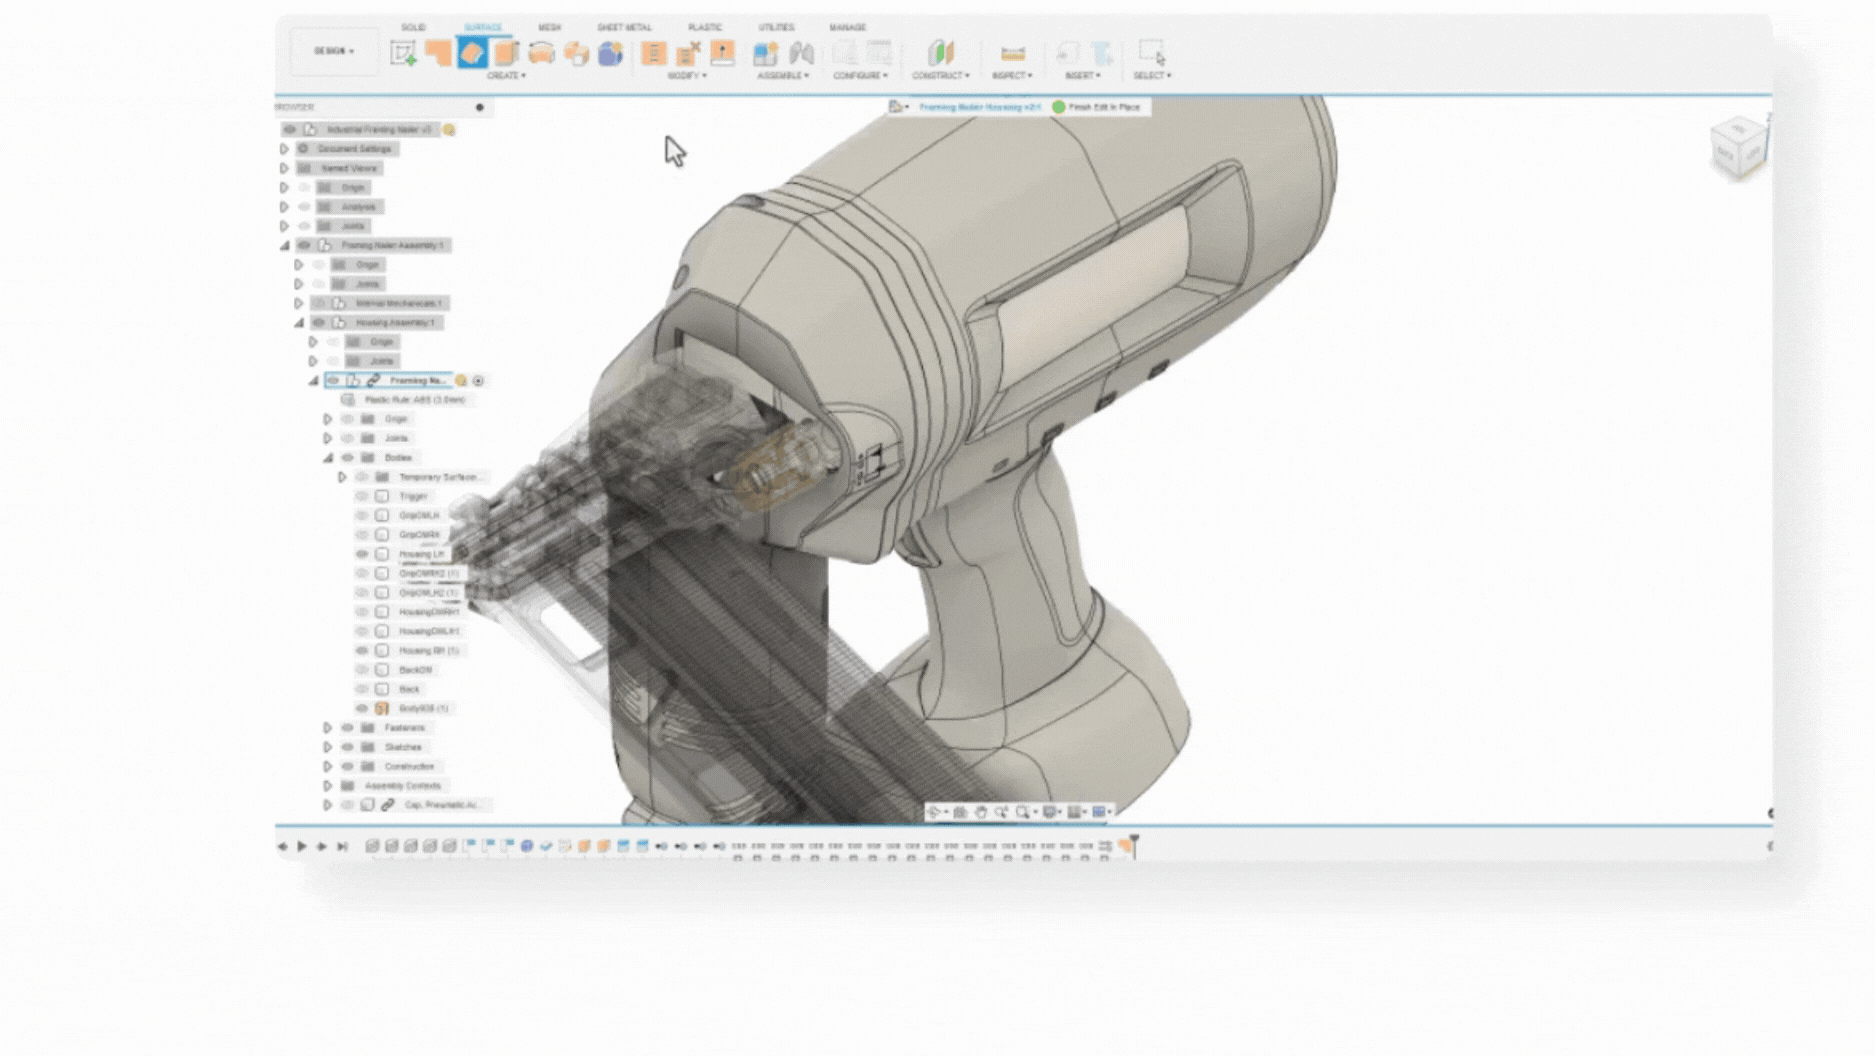Switch to the Mesh tab

(550, 27)
